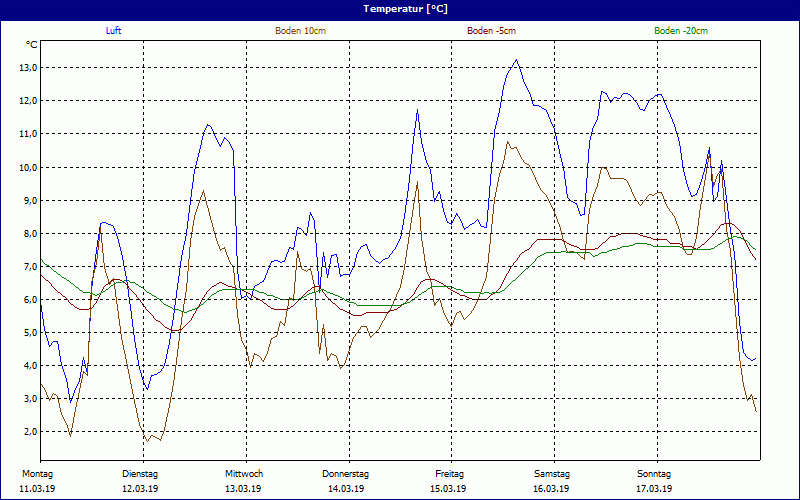Viewport: 800px width, 500px height.
Task: Click the Boden -5cm legend entry
Action: [491, 31]
